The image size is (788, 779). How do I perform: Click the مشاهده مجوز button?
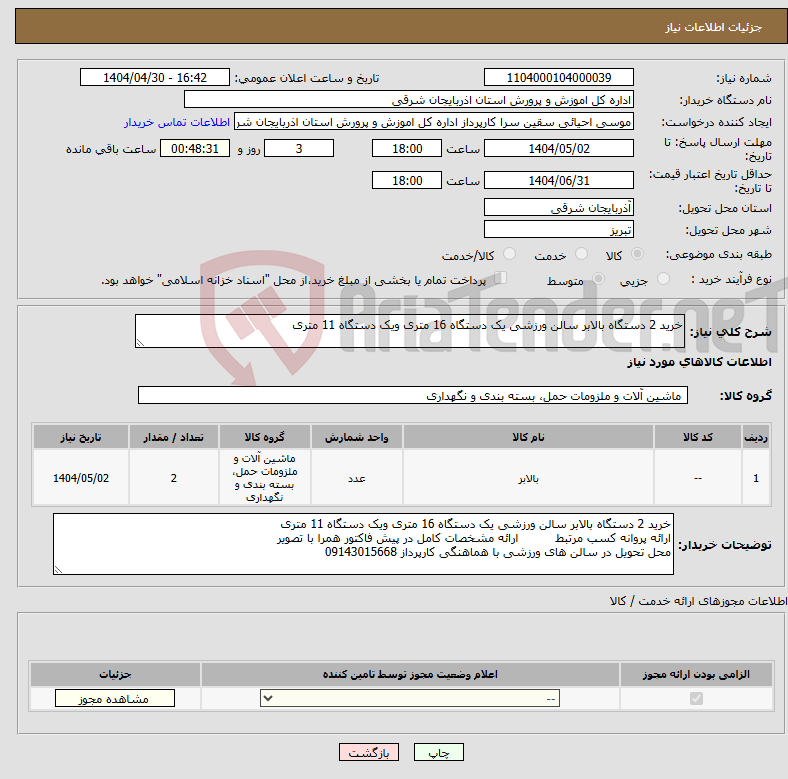pyautogui.click(x=115, y=699)
